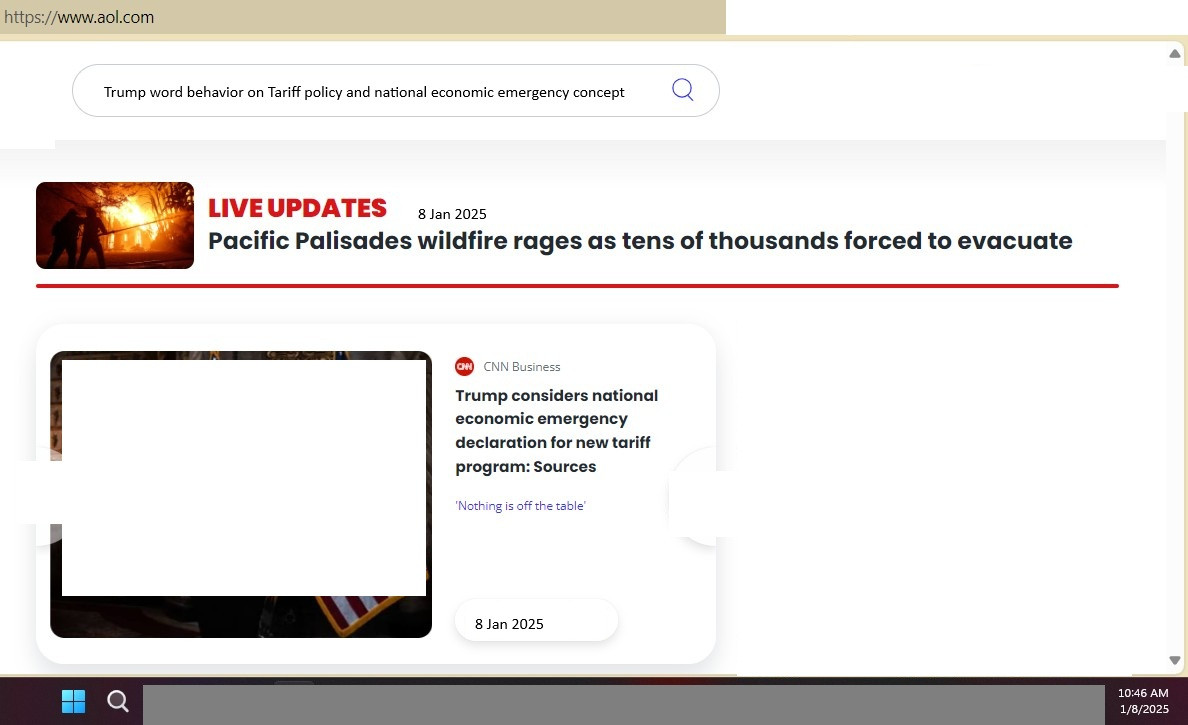
Task: Click the scrollbar down arrow
Action: (1174, 661)
